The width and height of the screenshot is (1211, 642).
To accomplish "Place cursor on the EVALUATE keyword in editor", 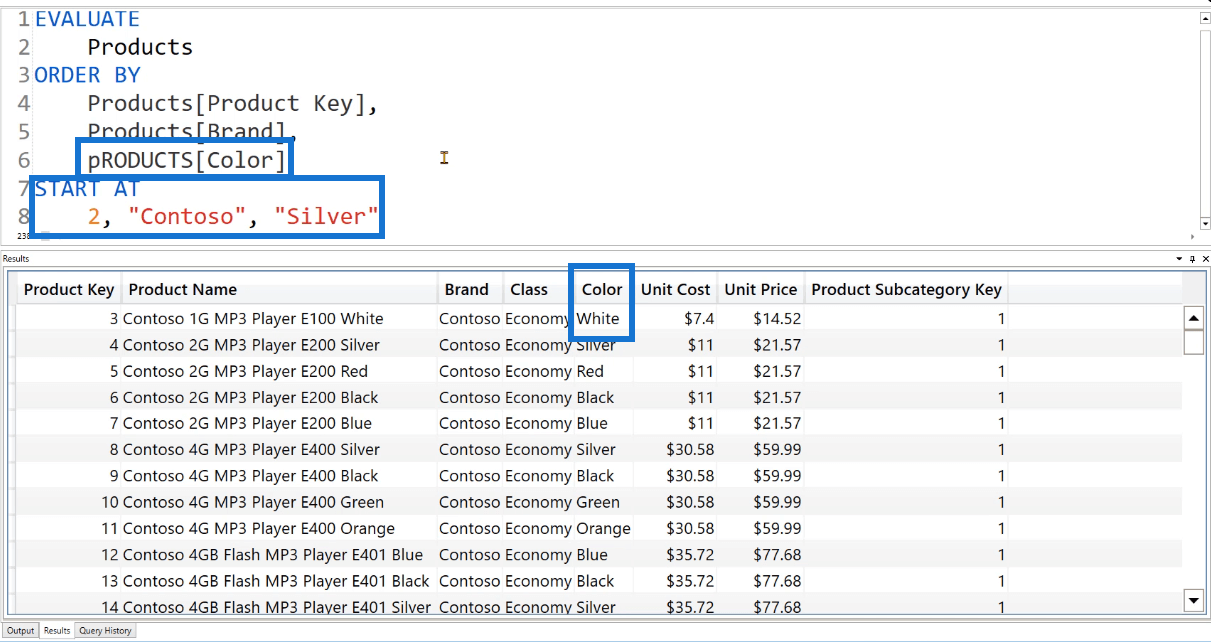I will (x=87, y=18).
